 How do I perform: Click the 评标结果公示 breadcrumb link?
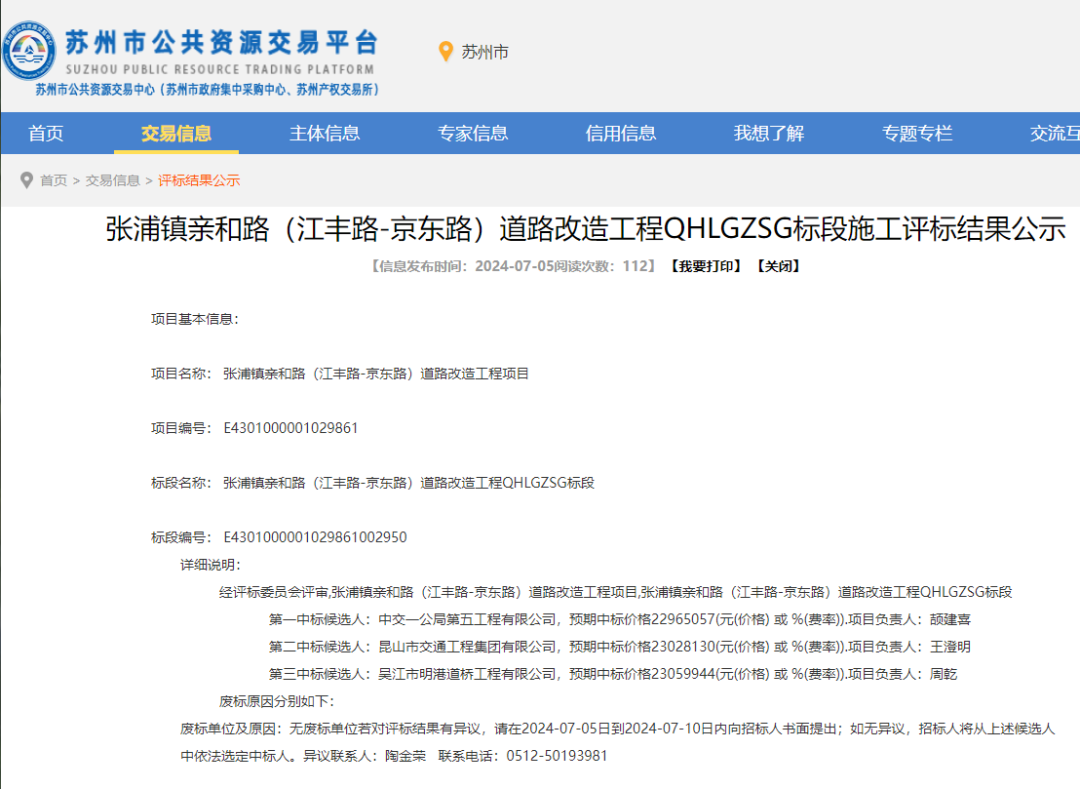coord(199,181)
